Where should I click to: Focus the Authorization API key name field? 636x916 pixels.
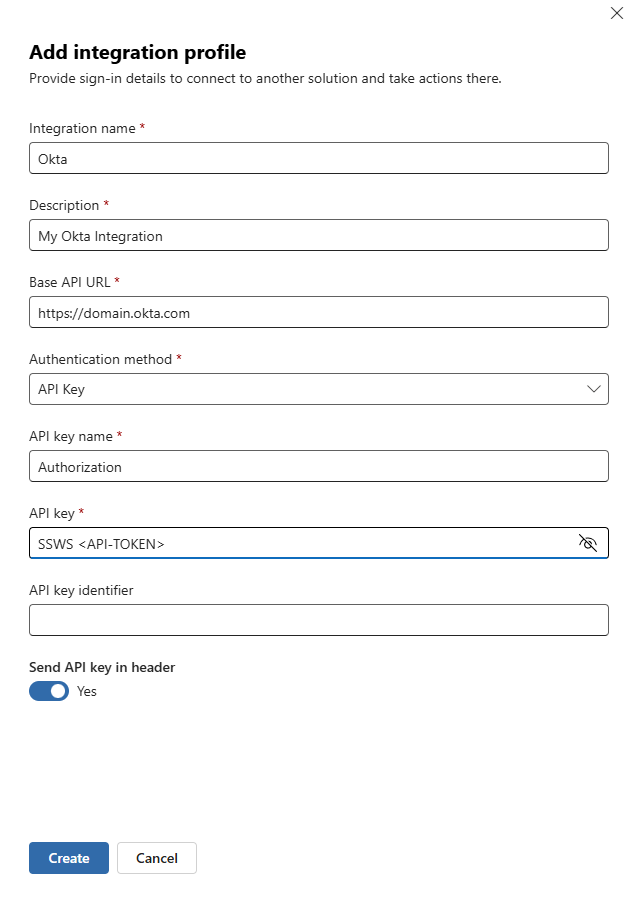point(319,466)
